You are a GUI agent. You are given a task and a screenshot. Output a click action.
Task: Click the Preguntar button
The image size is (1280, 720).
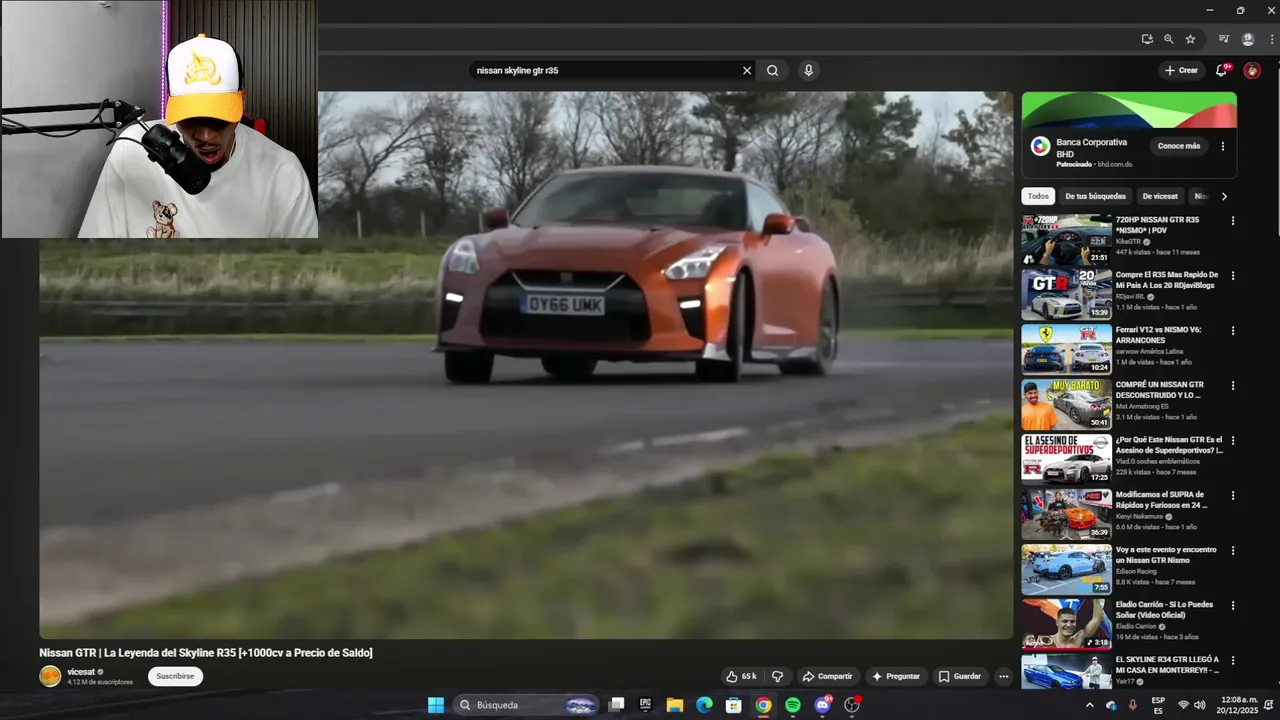tap(896, 676)
